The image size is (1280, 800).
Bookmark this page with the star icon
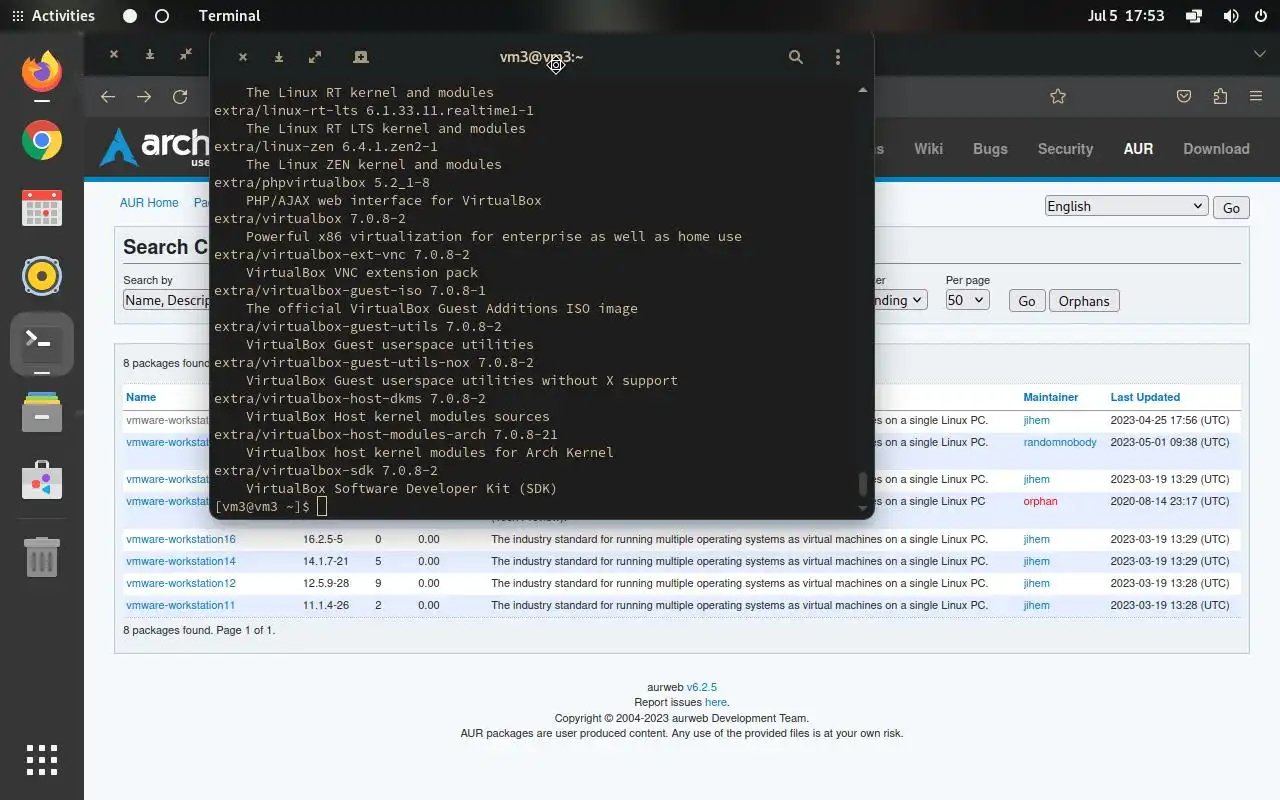pos(1058,96)
